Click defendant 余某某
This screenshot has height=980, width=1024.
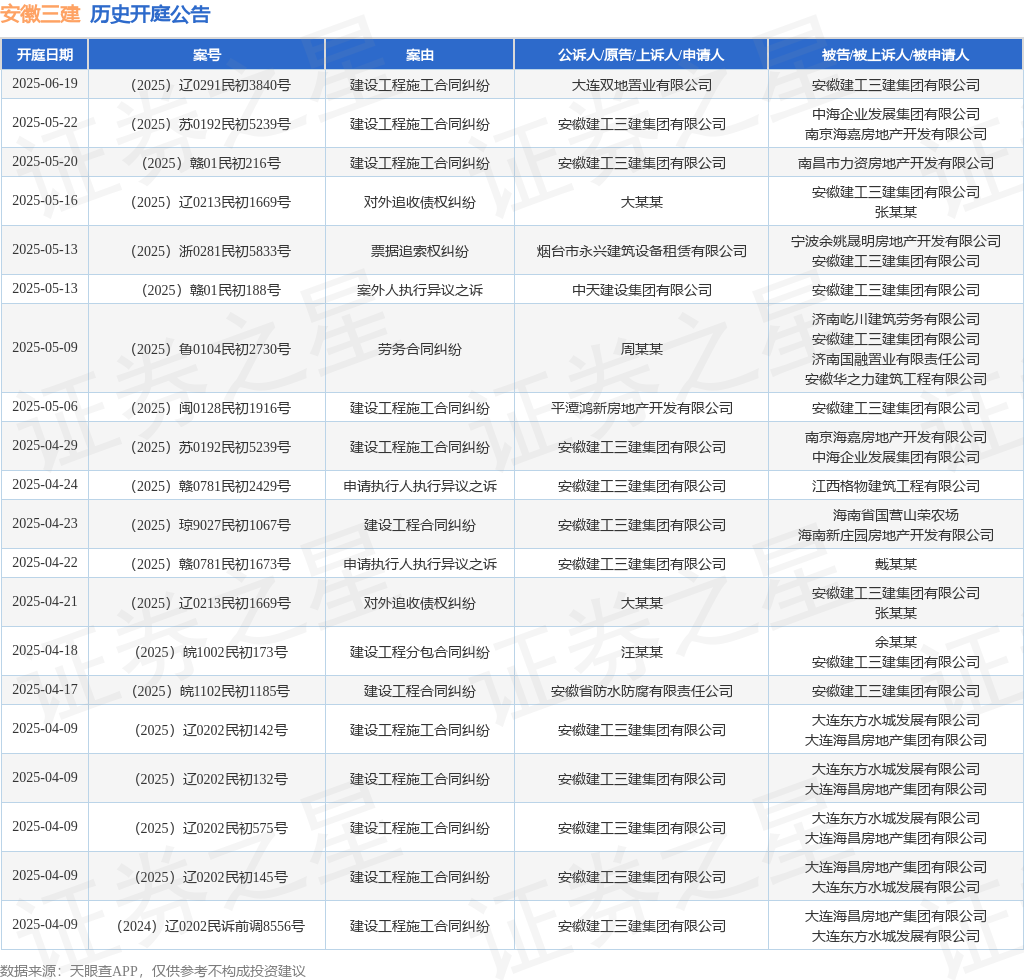(x=895, y=642)
